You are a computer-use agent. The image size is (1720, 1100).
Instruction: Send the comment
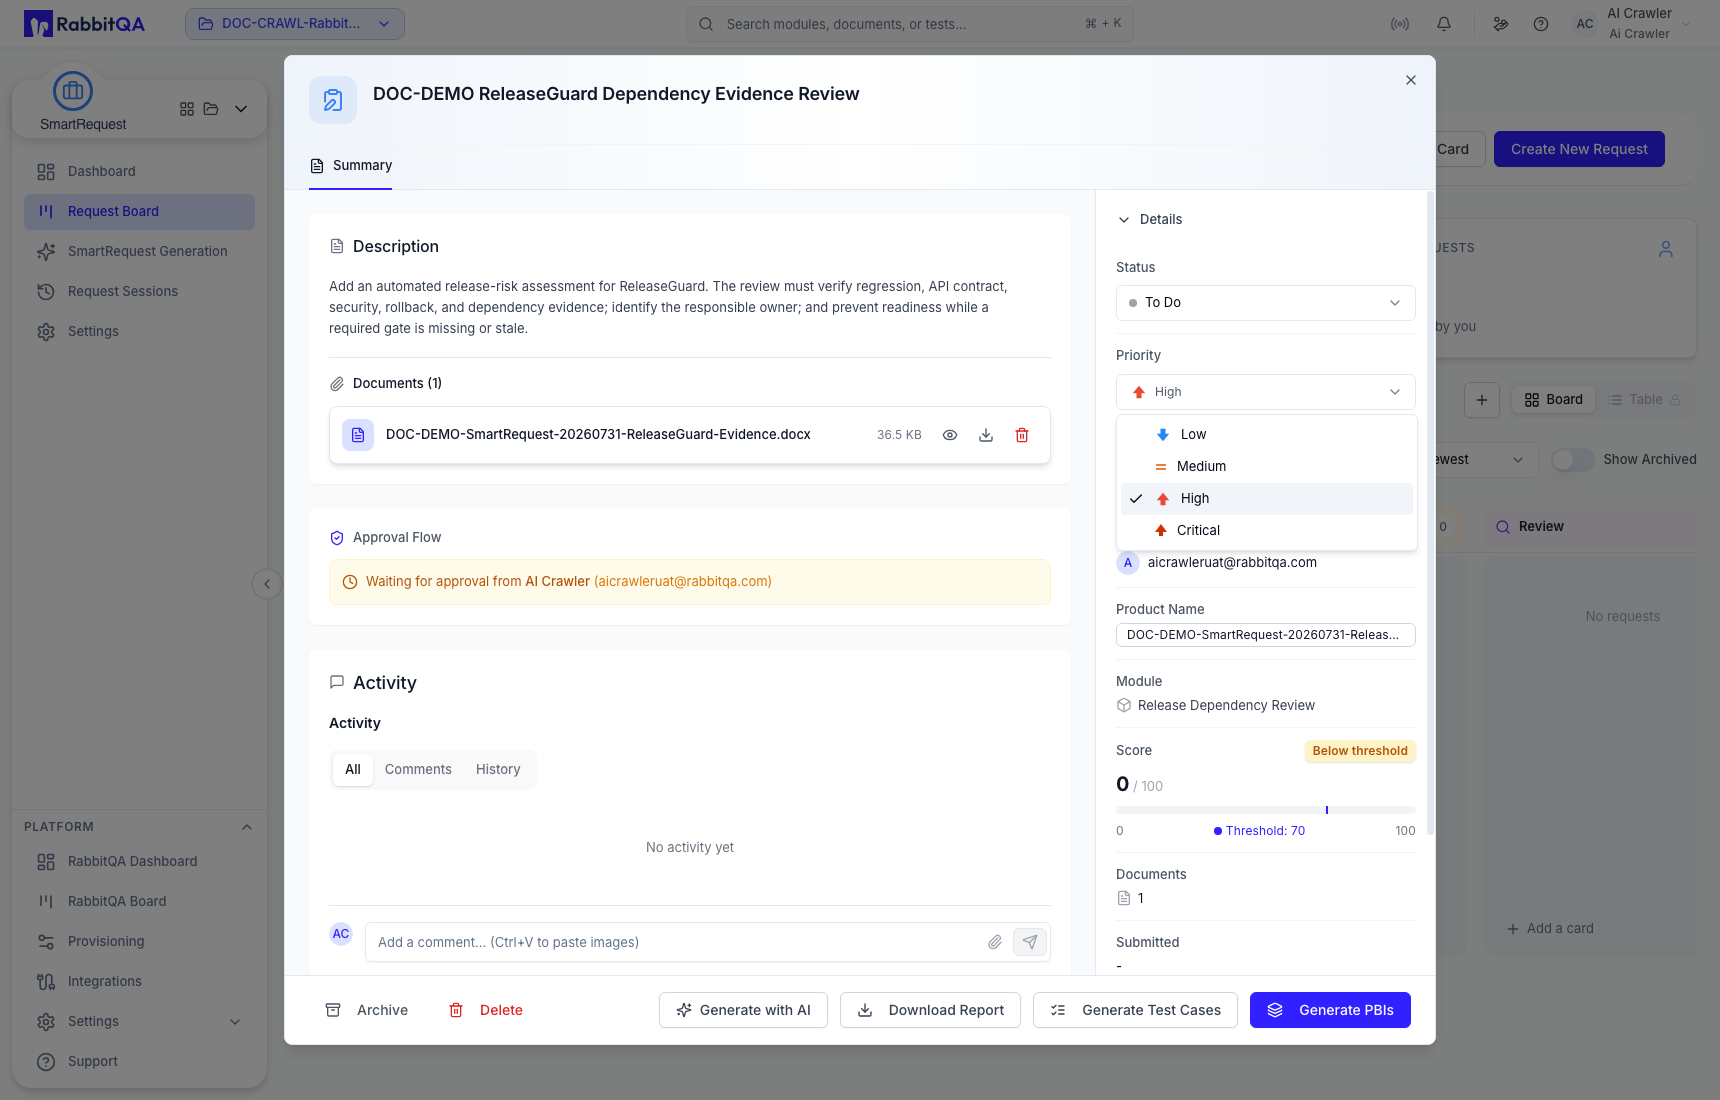pos(1030,942)
